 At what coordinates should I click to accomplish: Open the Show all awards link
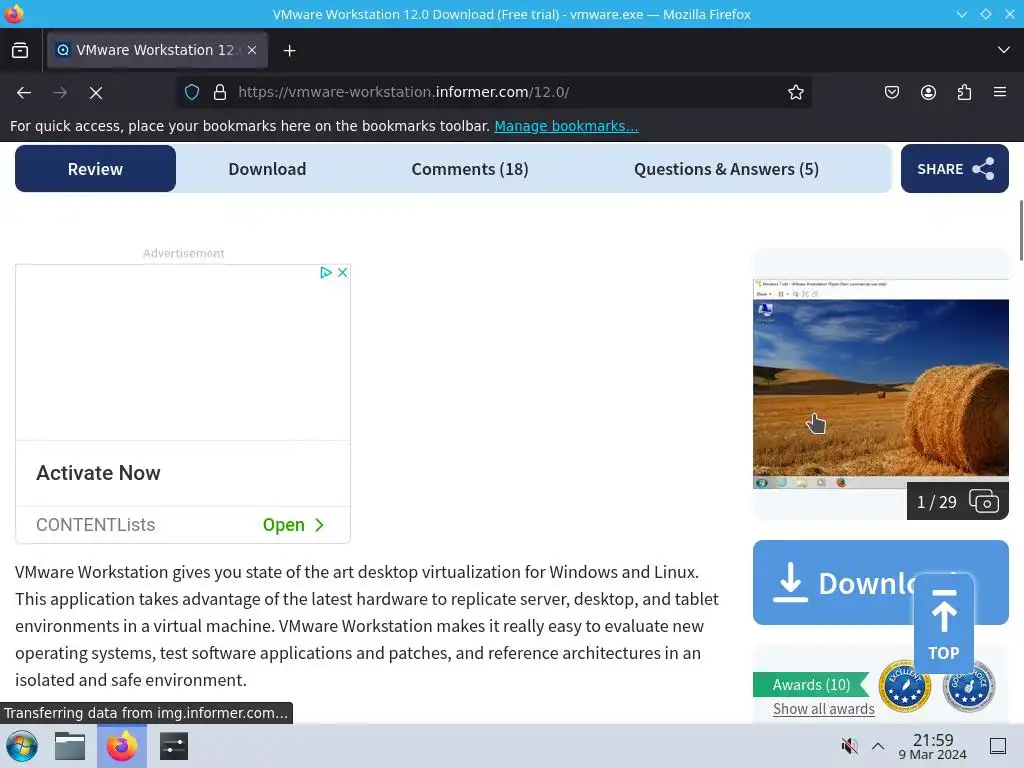(x=824, y=709)
